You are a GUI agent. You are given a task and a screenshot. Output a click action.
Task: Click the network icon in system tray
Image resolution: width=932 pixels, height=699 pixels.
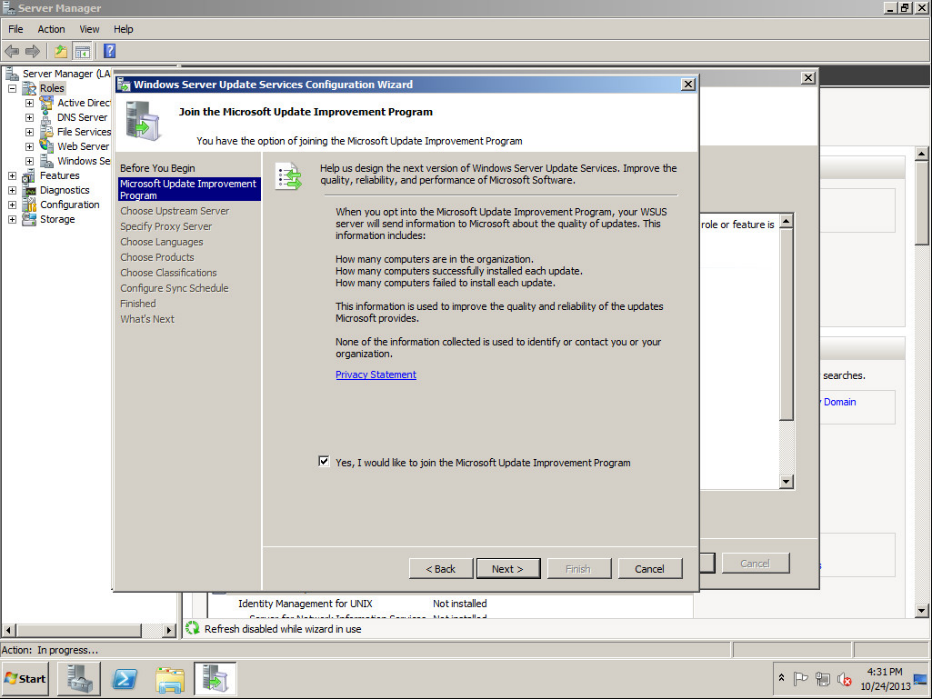pos(823,679)
